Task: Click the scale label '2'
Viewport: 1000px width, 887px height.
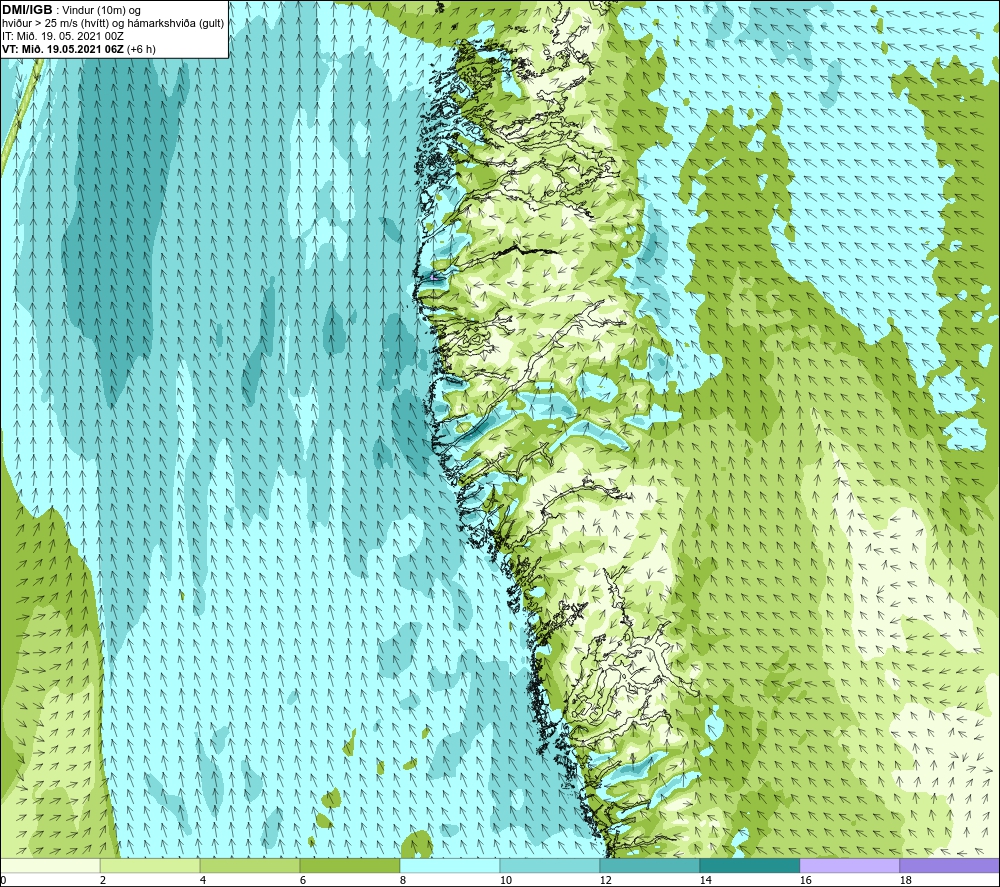Action: (103, 880)
